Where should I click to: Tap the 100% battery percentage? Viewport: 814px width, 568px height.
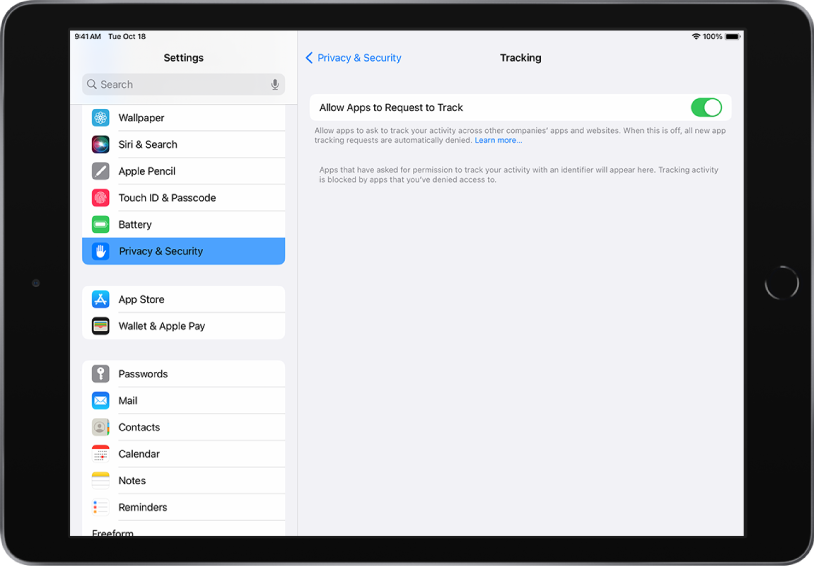point(712,36)
